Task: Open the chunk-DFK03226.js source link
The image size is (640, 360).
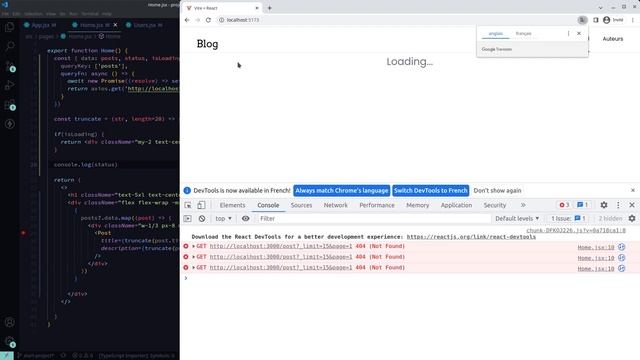Action: 576,231
